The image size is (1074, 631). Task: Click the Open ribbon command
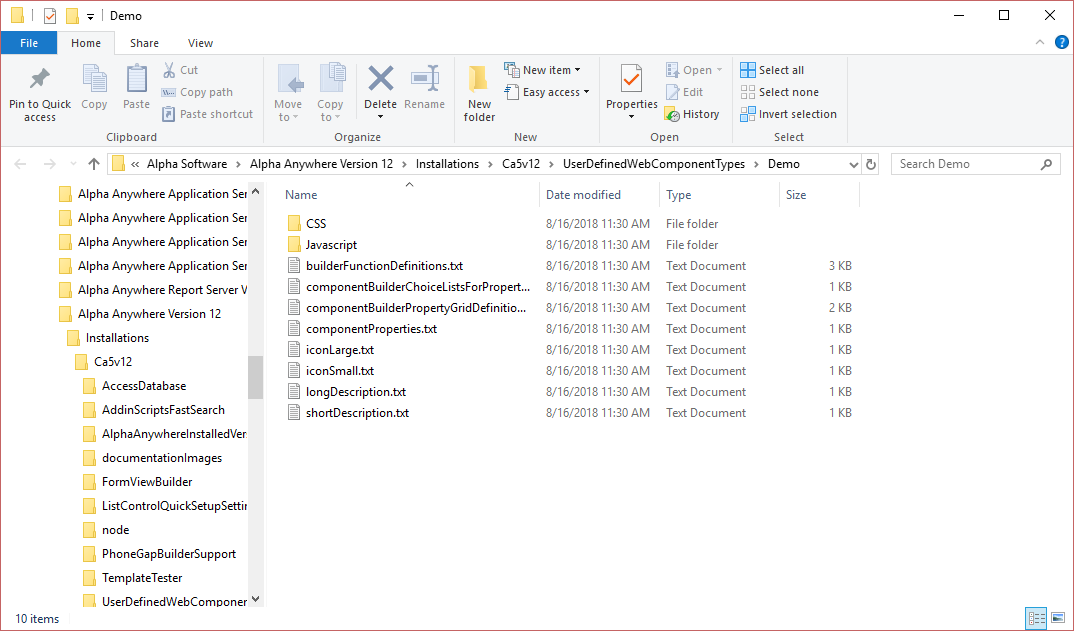[x=694, y=70]
